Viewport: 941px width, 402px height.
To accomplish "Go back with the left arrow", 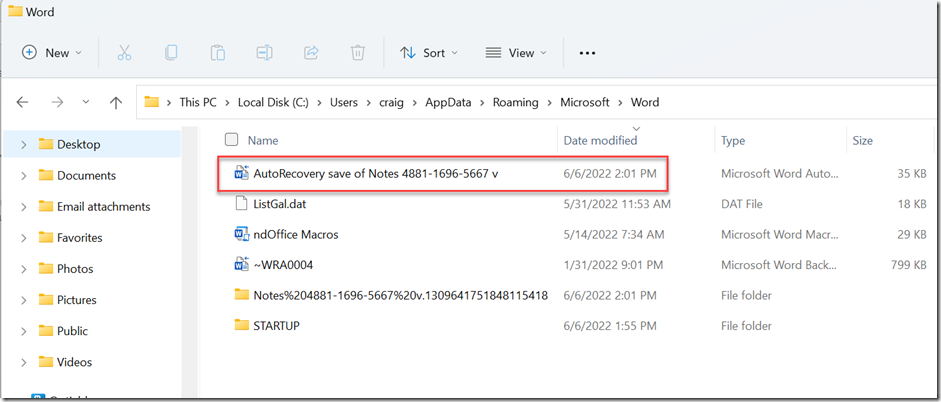I will [22, 103].
